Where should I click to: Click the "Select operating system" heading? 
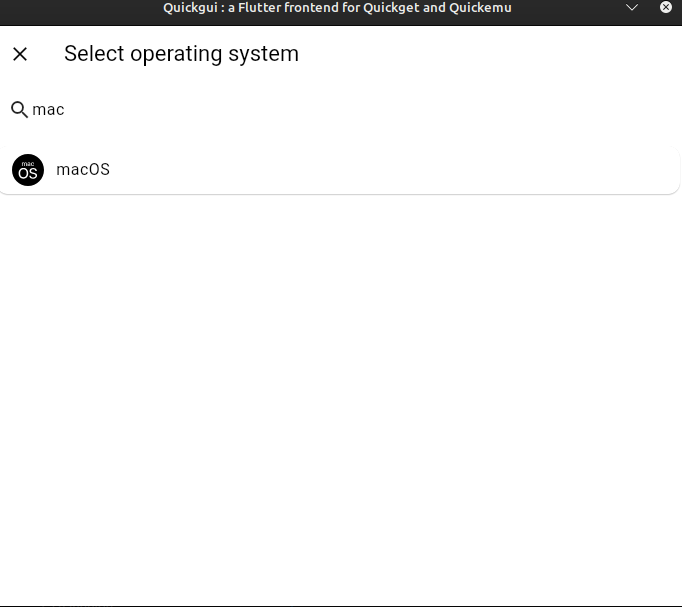(x=181, y=54)
